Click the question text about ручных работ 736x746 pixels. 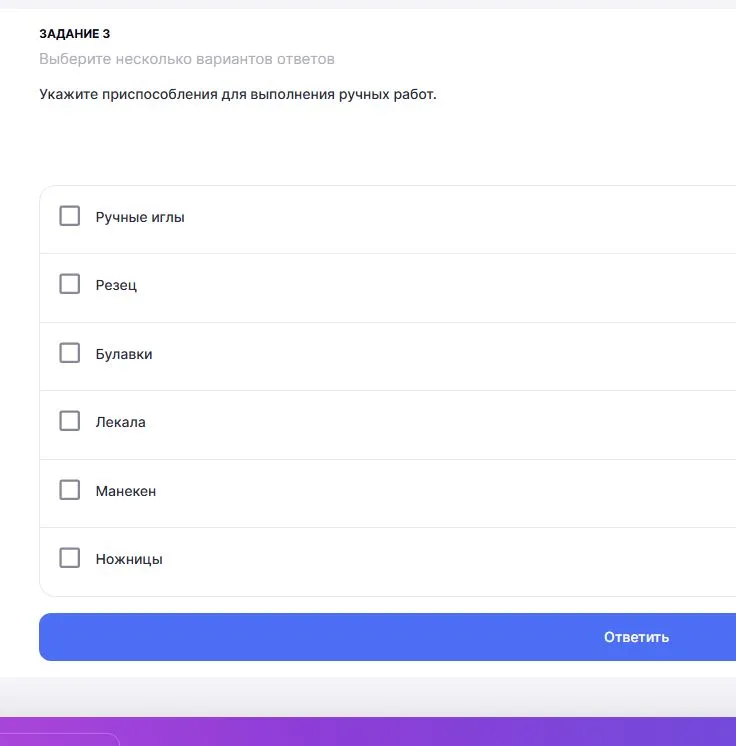pos(238,95)
